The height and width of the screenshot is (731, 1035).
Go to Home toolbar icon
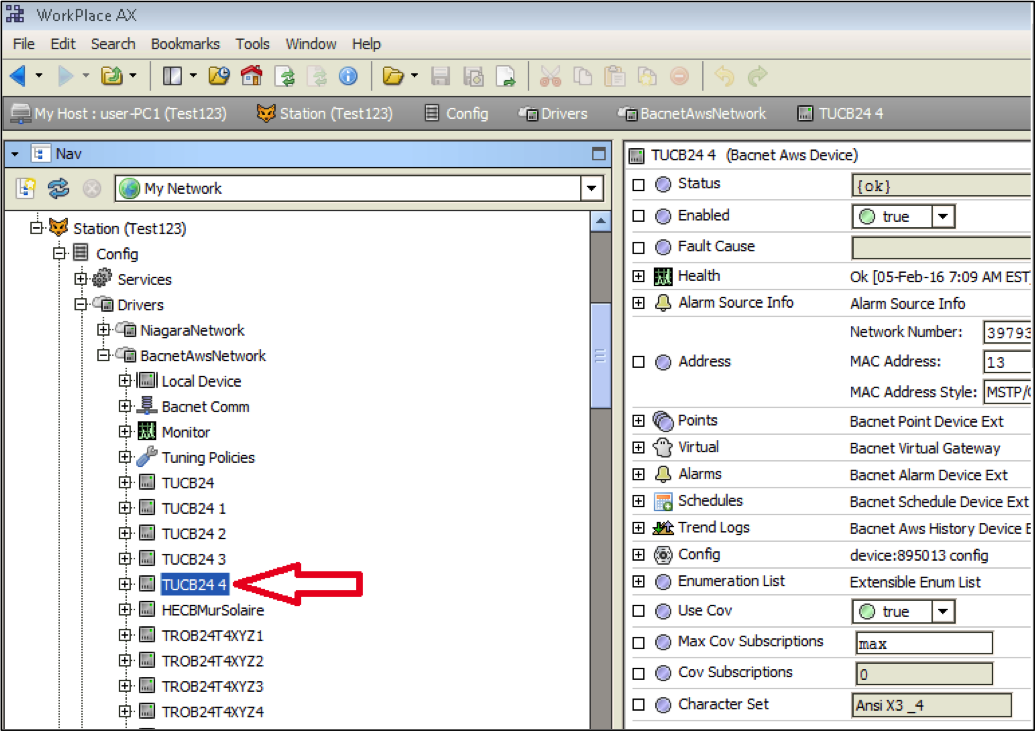[x=251, y=76]
